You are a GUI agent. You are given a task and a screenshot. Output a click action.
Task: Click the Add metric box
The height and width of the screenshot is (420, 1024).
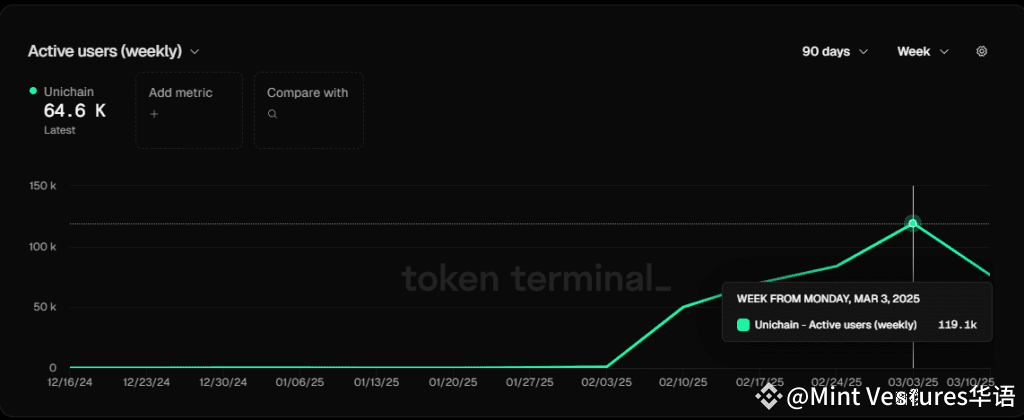(189, 110)
